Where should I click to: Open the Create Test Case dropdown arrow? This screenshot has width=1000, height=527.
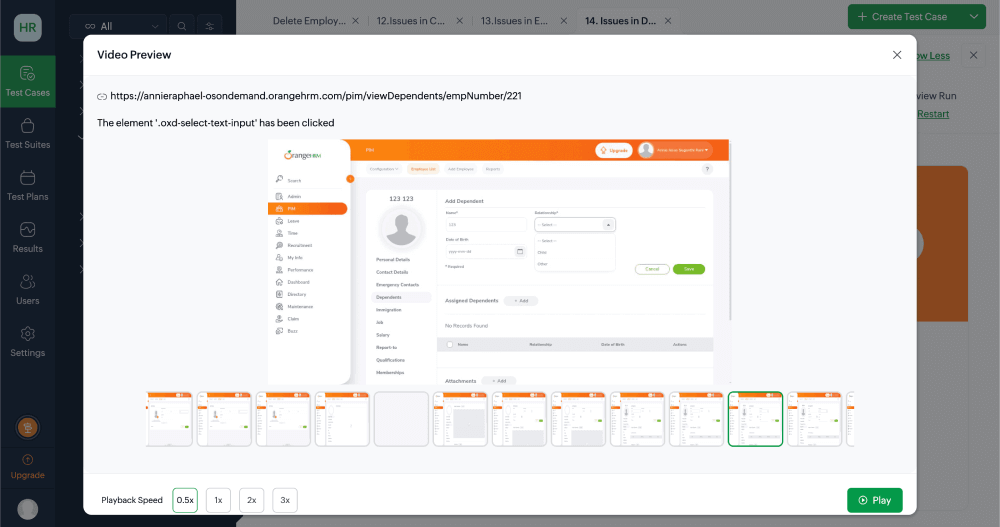click(974, 17)
